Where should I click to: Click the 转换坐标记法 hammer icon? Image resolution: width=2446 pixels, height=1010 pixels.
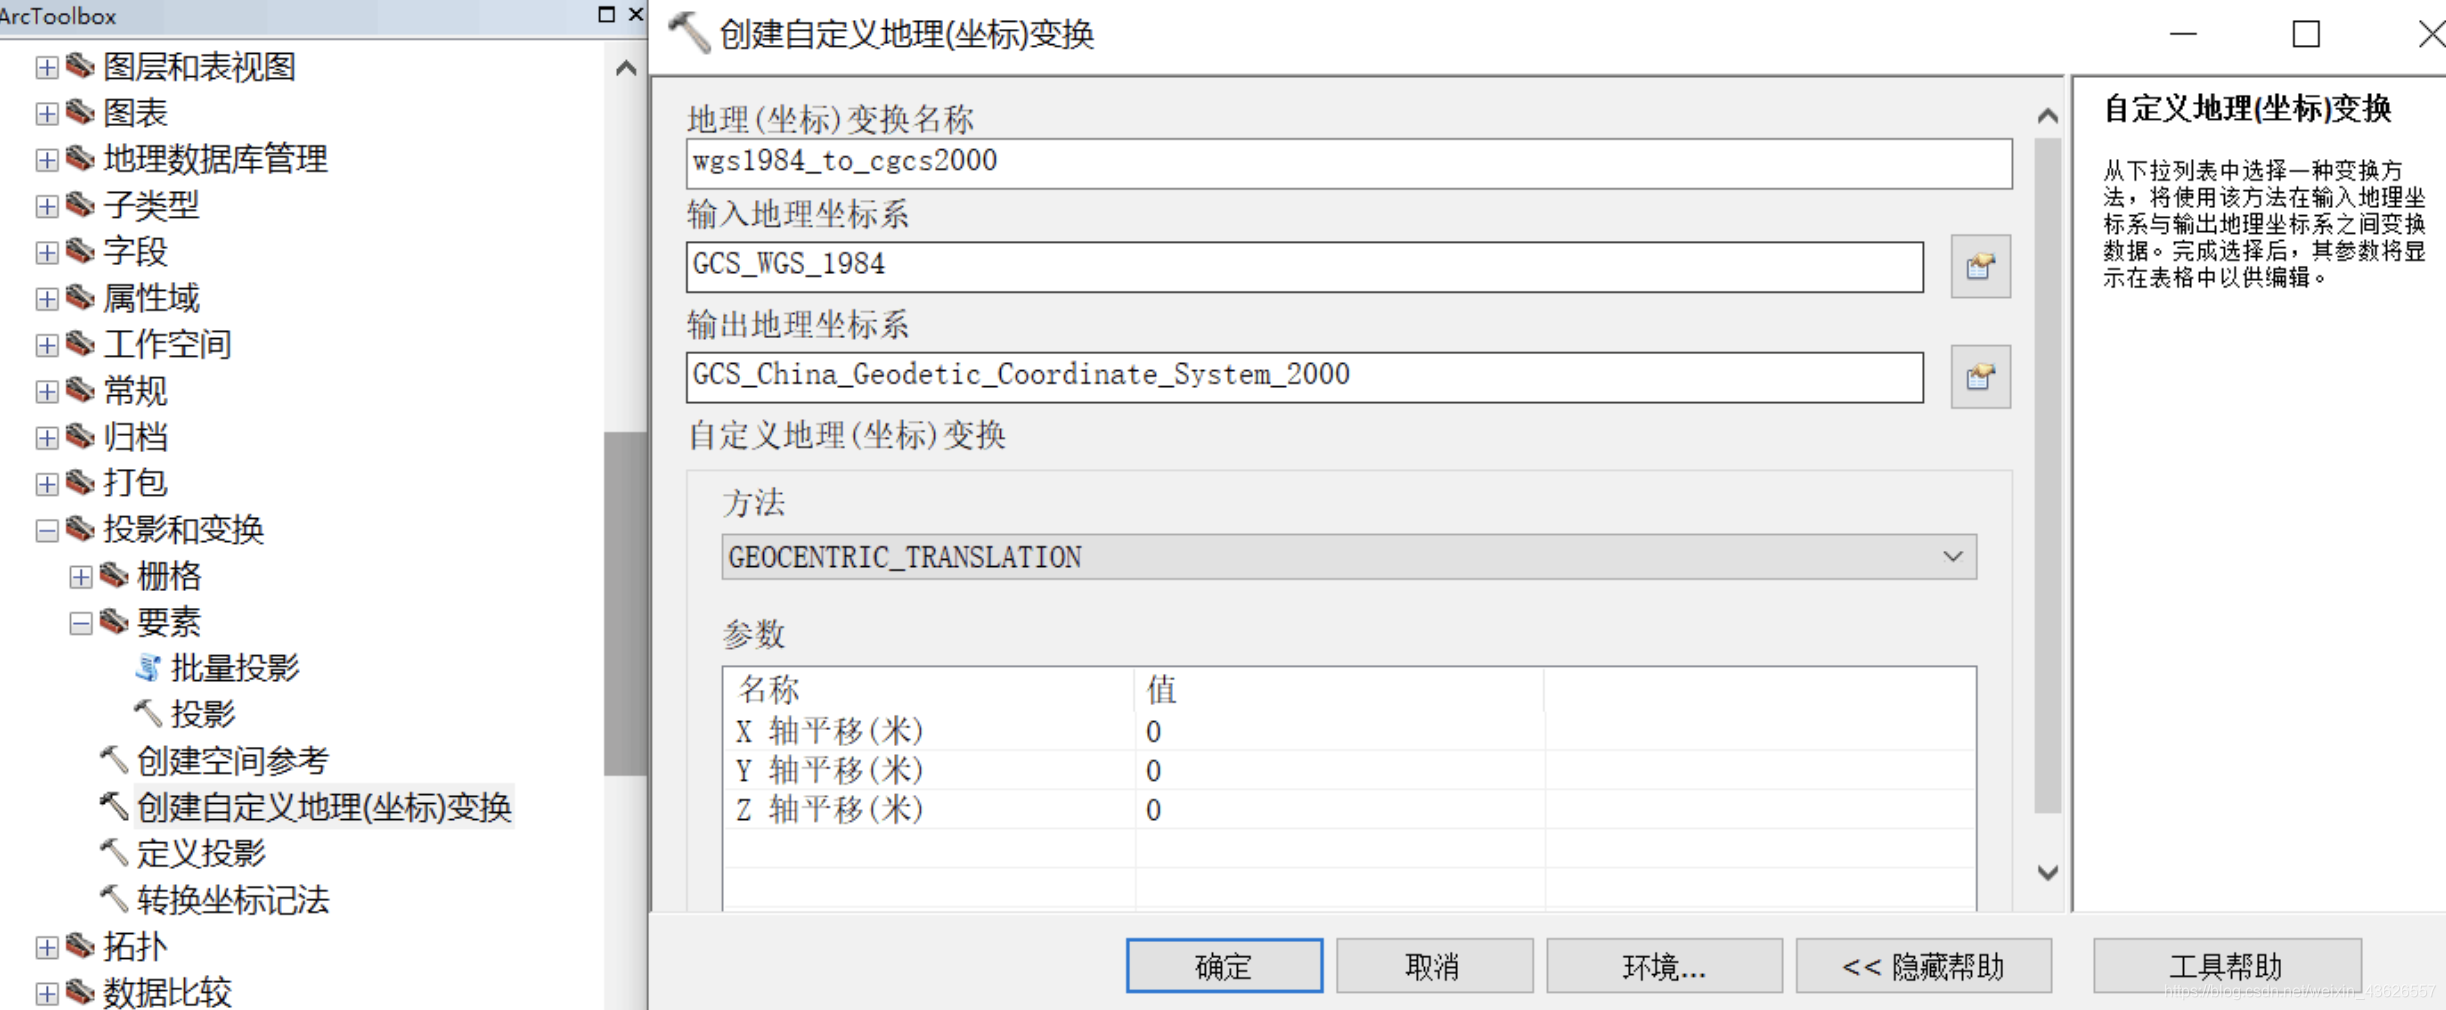[x=114, y=899]
